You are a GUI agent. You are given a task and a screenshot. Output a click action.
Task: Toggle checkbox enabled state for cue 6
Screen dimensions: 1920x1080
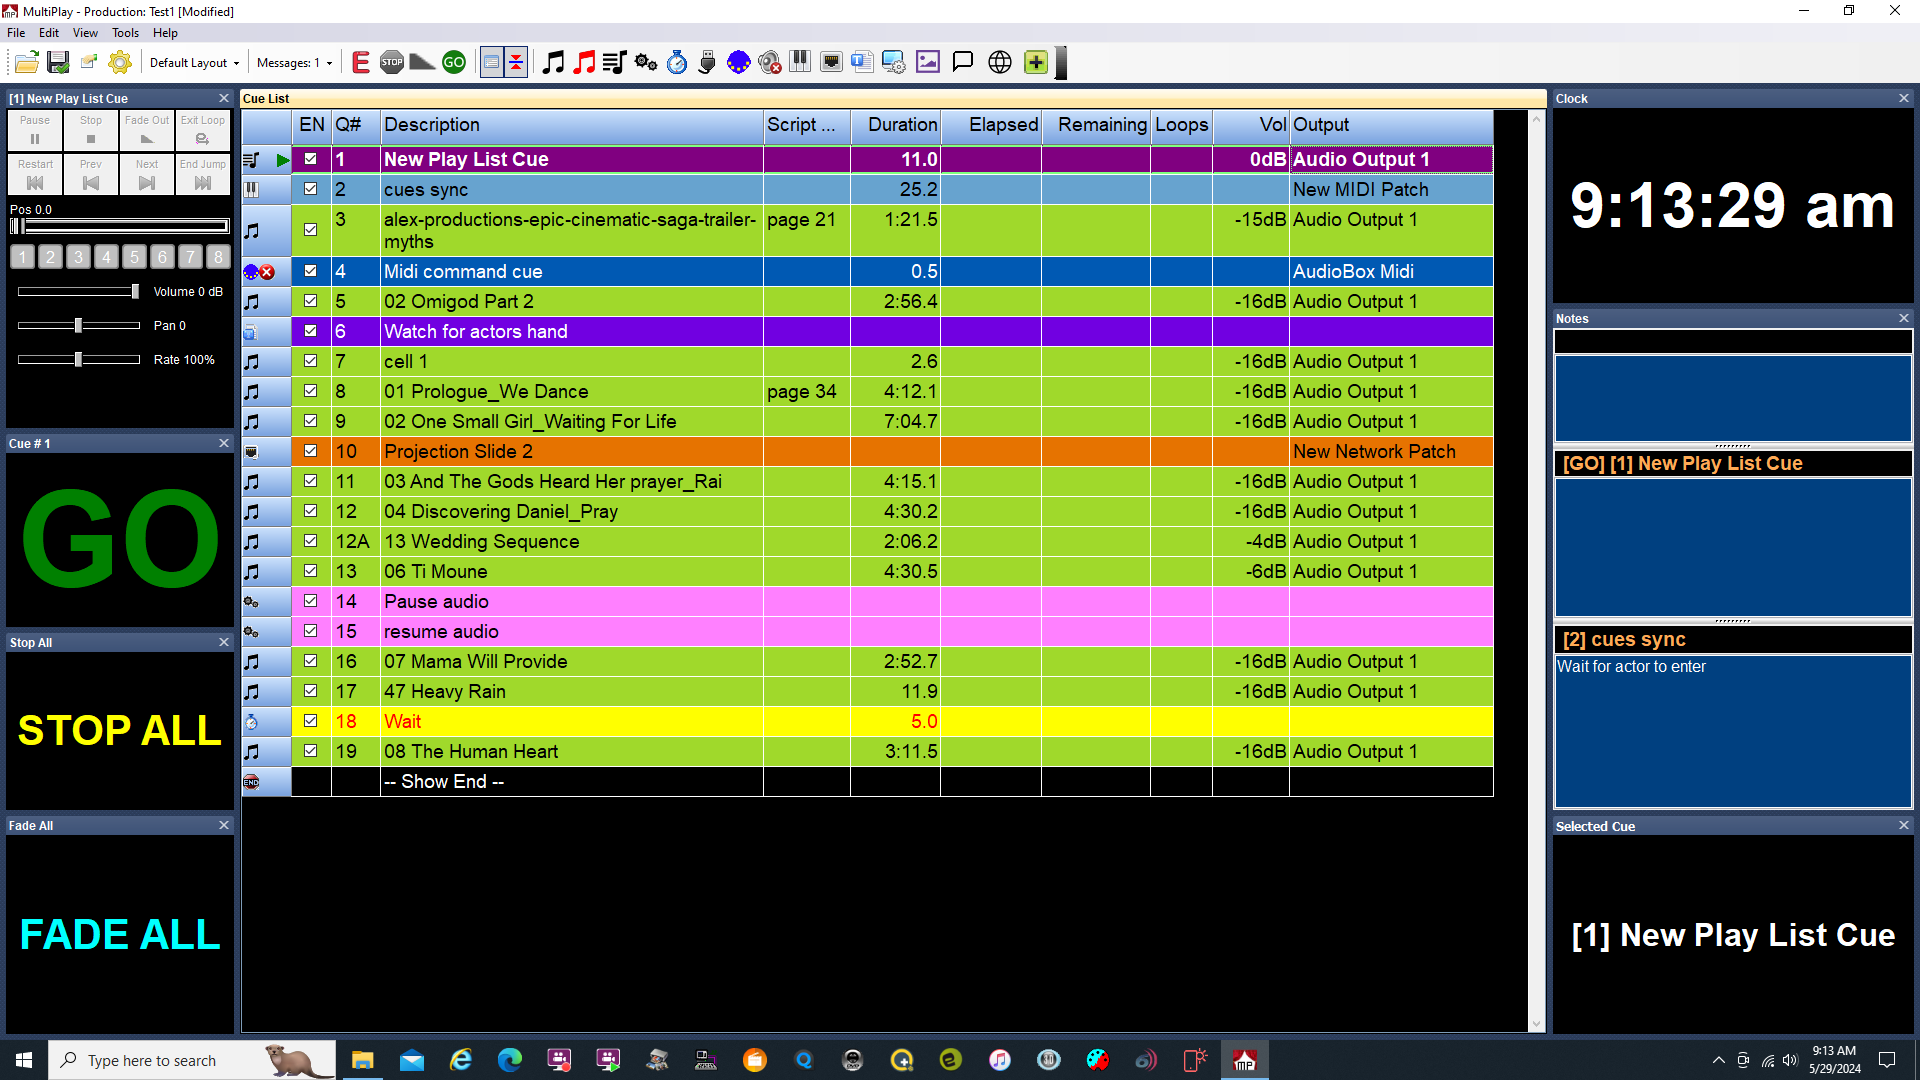[309, 331]
